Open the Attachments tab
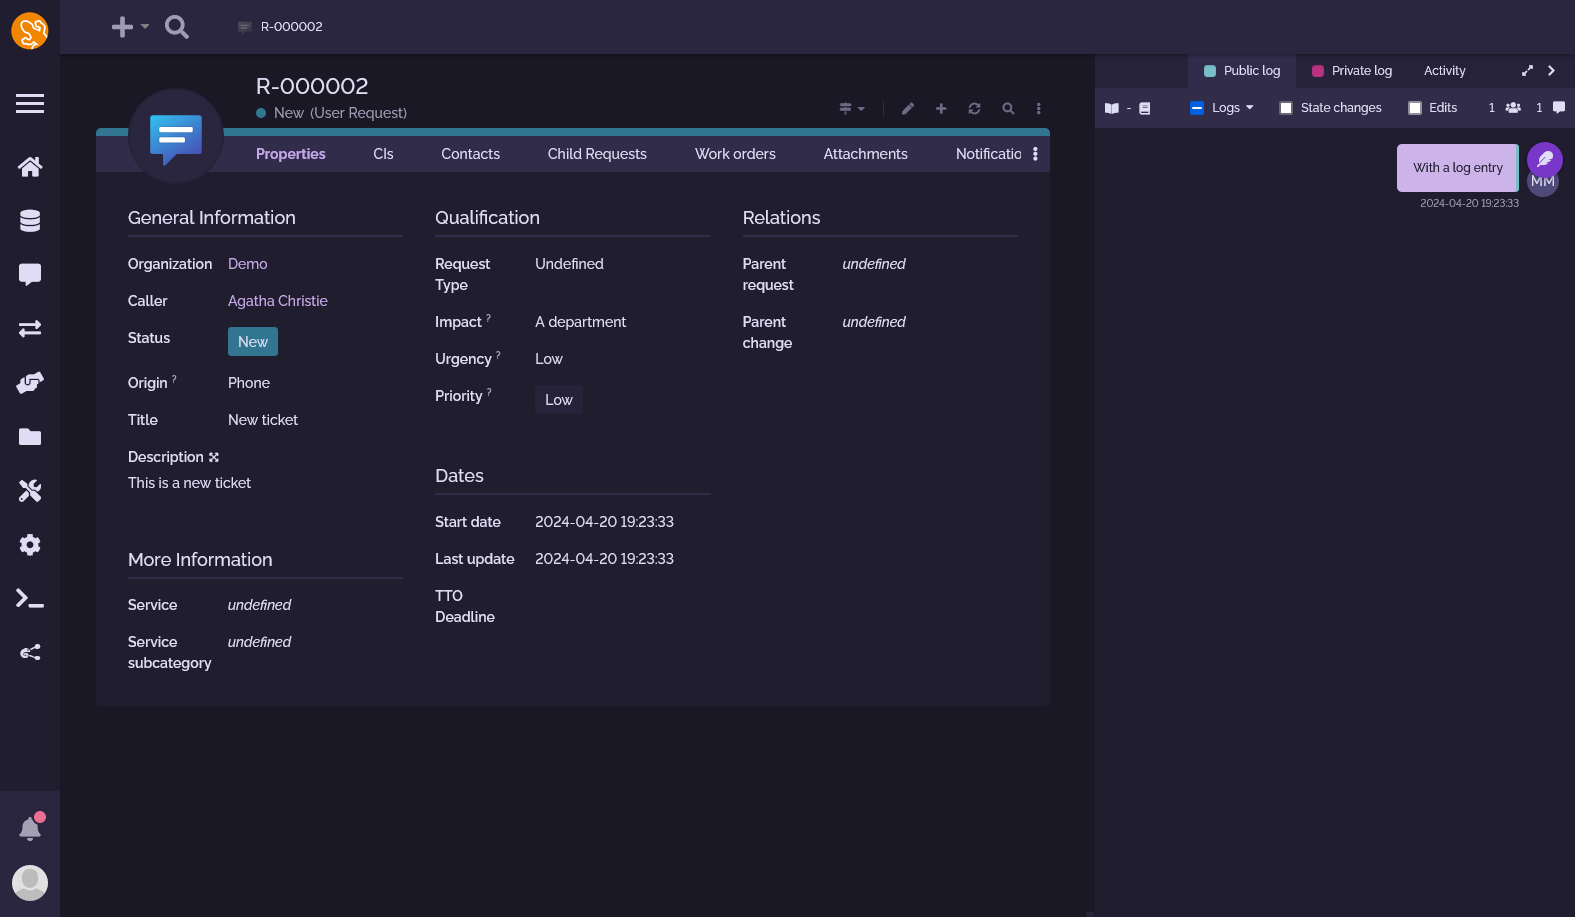Image resolution: width=1575 pixels, height=917 pixels. [x=865, y=154]
